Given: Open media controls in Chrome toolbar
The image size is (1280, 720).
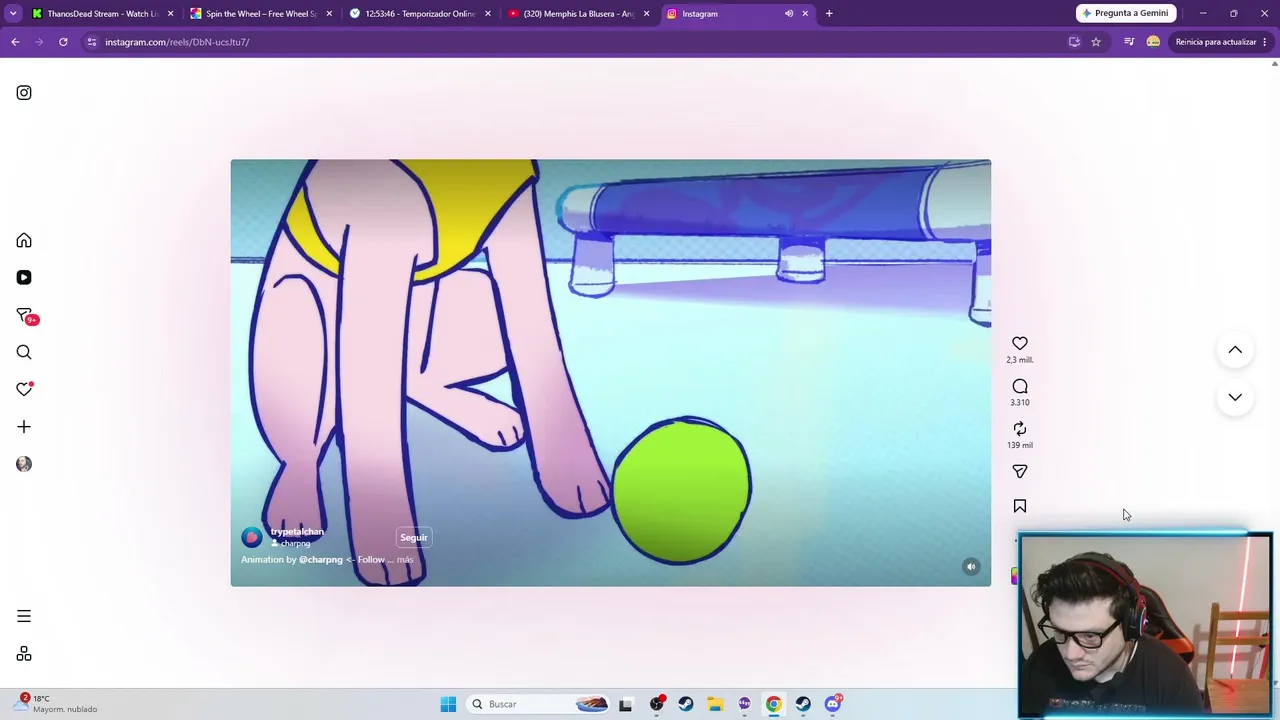Looking at the screenshot, I should [x=1129, y=42].
